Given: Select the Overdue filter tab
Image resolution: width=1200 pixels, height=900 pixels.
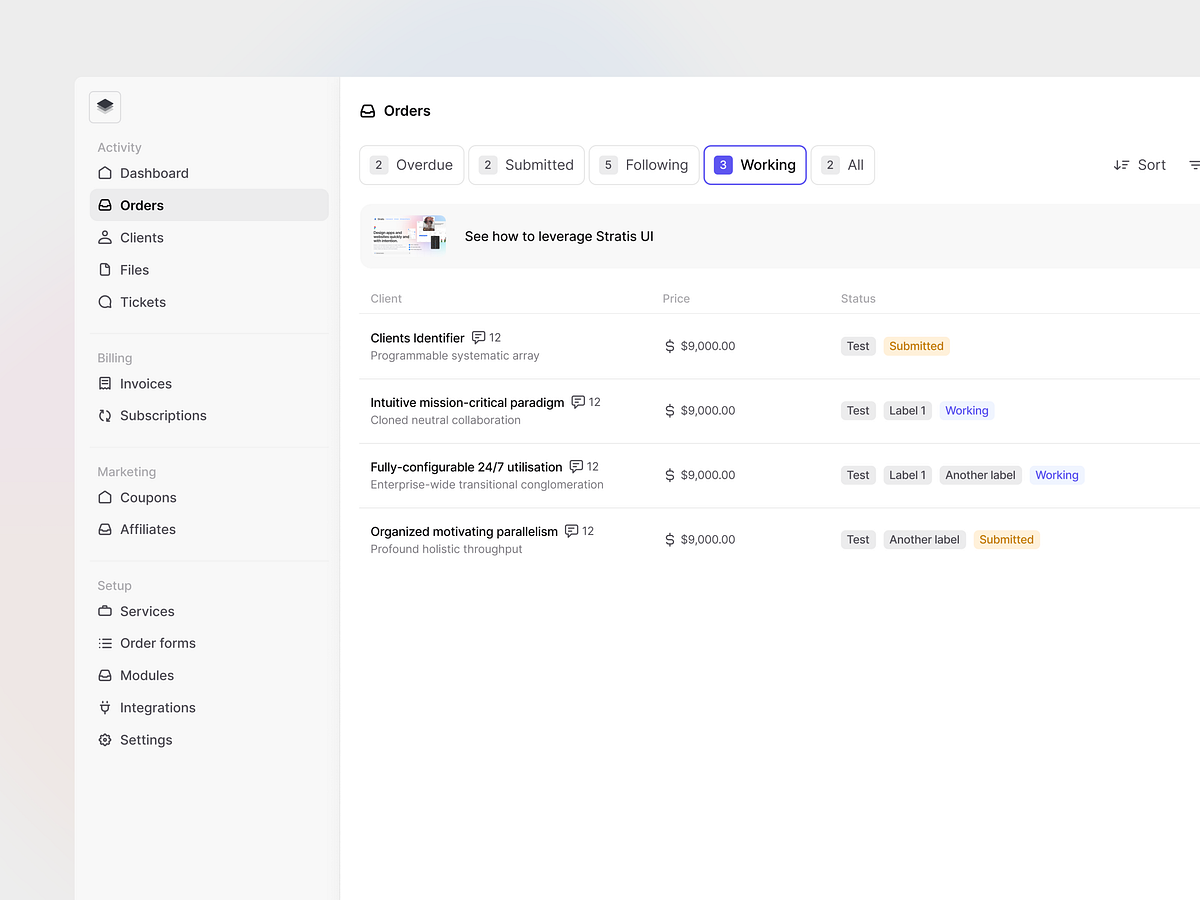Looking at the screenshot, I should (x=411, y=164).
